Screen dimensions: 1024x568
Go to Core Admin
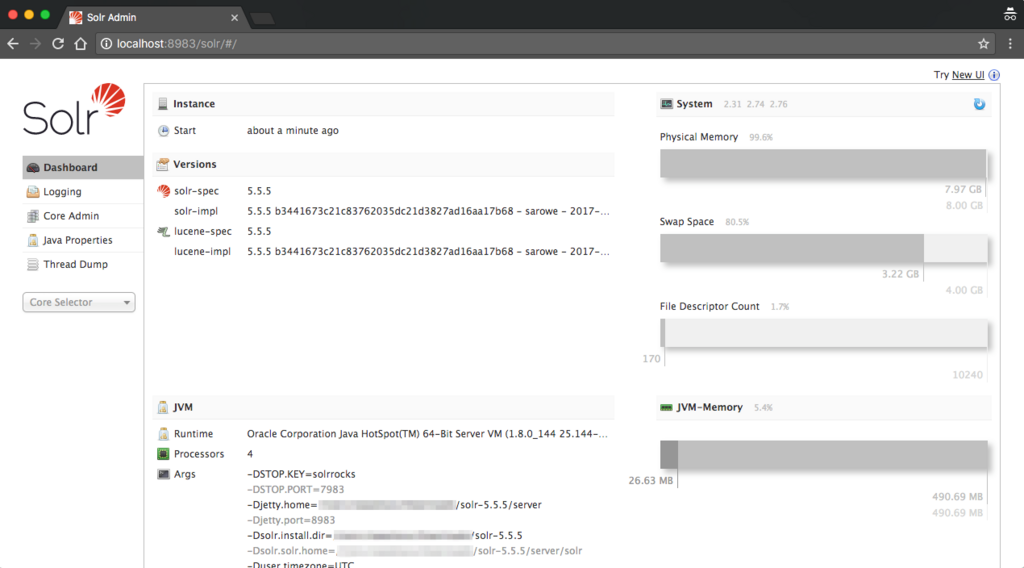click(x=83, y=215)
